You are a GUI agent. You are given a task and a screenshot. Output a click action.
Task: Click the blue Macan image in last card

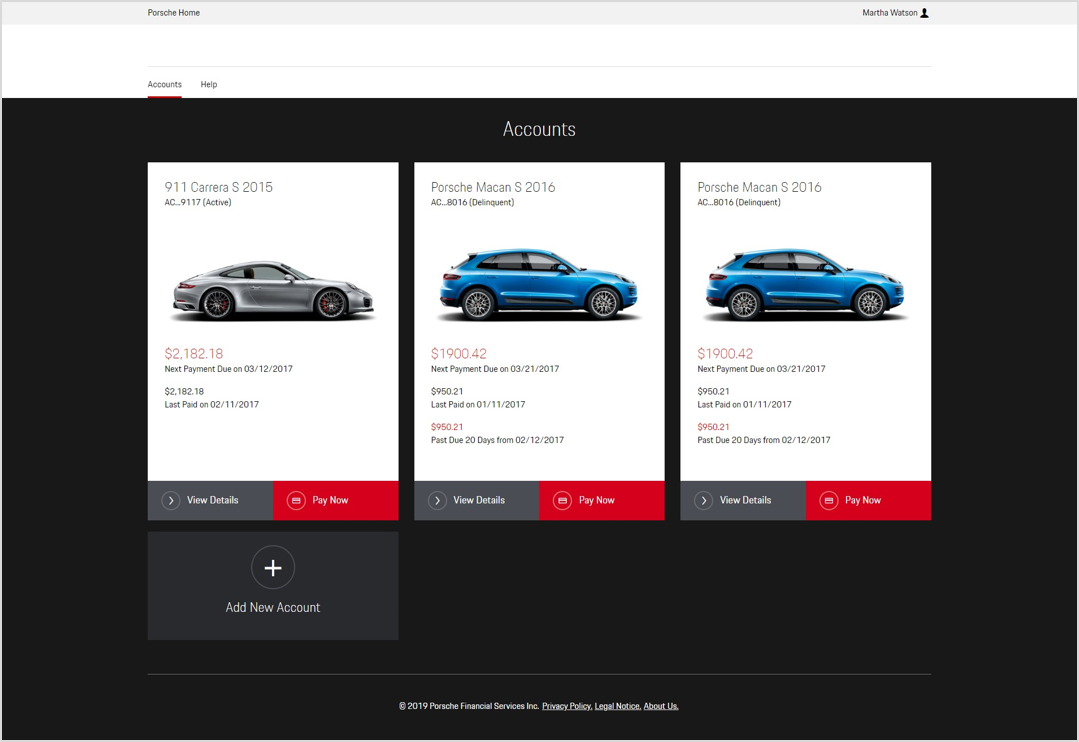click(805, 285)
